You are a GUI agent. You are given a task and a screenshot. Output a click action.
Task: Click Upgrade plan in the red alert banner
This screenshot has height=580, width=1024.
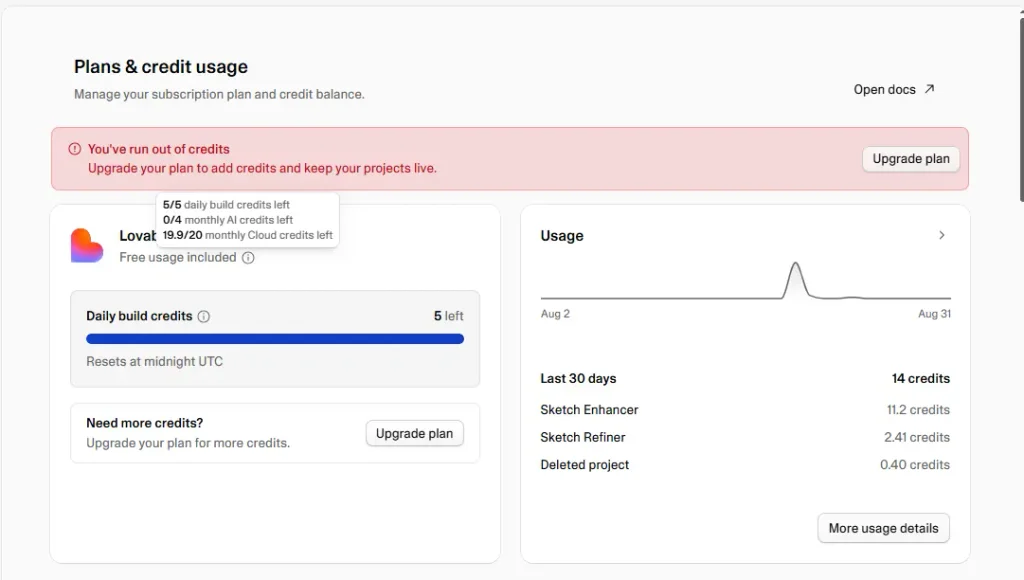click(x=911, y=159)
